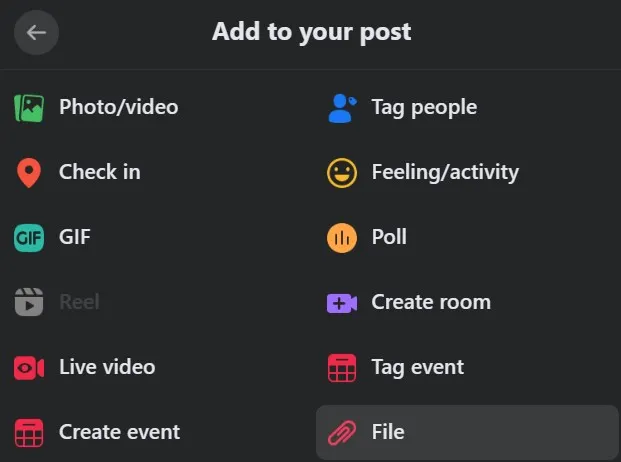Open the Feeling/activity option
Viewport: 621px width, 462px height.
point(445,172)
